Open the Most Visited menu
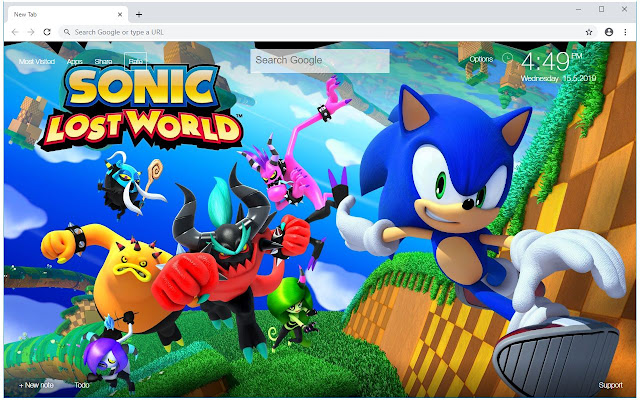 coord(37,62)
